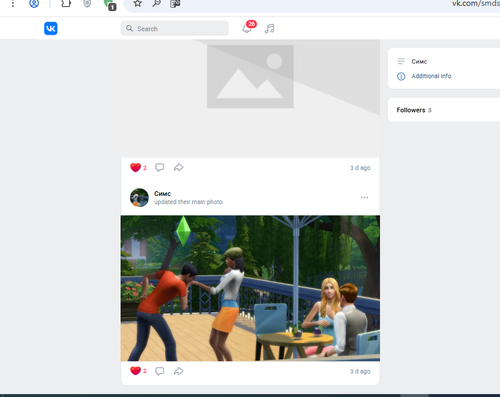Open the VK logo home link
Screen dimensions: 500x397
click(x=51, y=28)
